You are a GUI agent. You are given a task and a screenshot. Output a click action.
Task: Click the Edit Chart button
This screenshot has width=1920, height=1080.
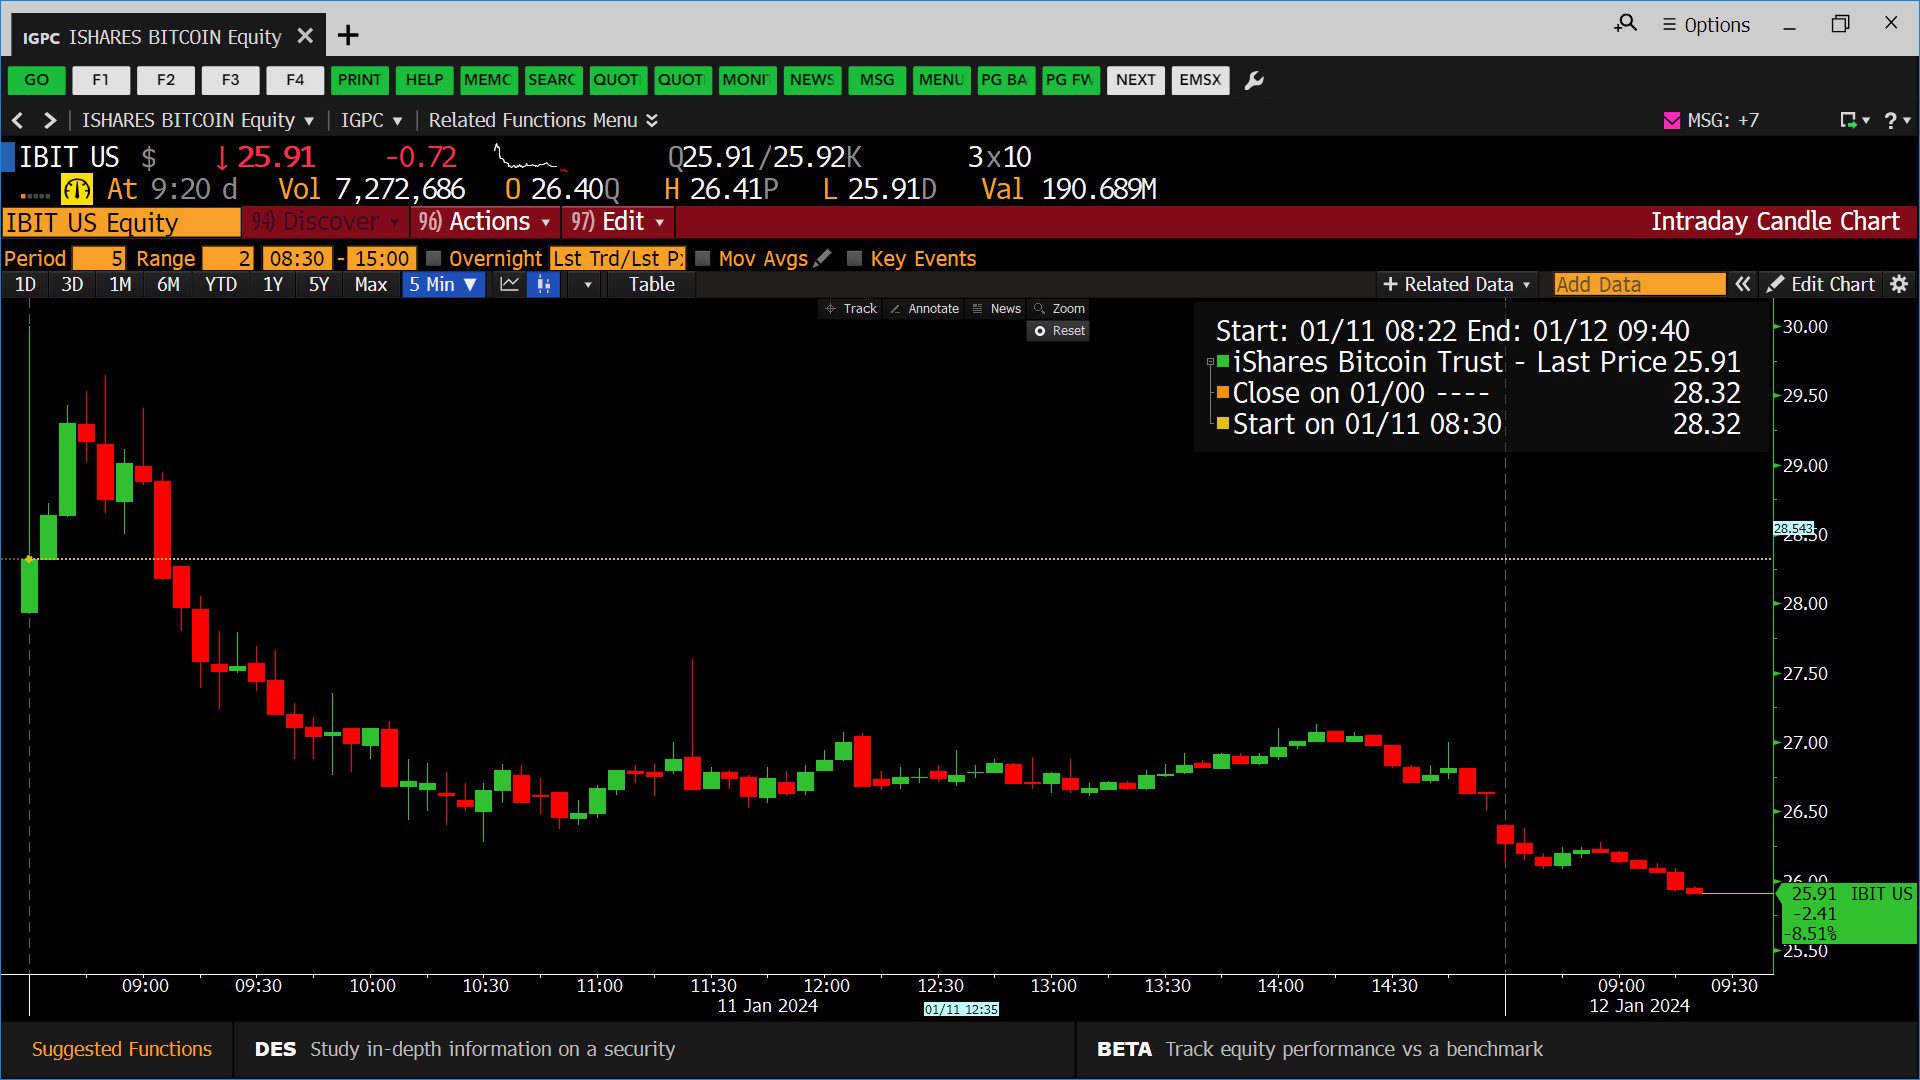1822,284
